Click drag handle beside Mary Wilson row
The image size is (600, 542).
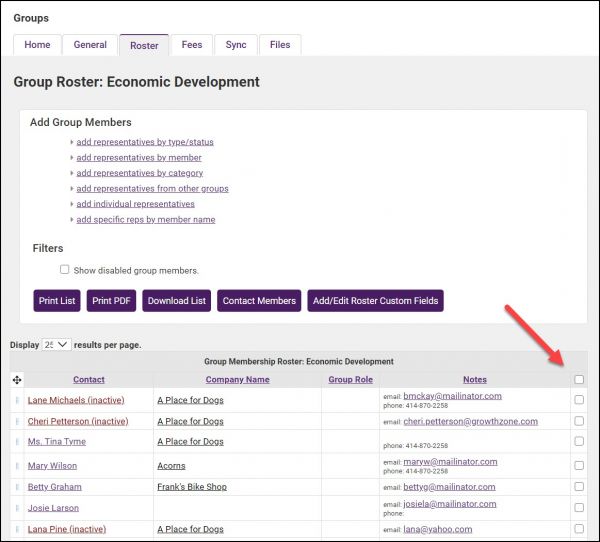pyautogui.click(x=17, y=466)
